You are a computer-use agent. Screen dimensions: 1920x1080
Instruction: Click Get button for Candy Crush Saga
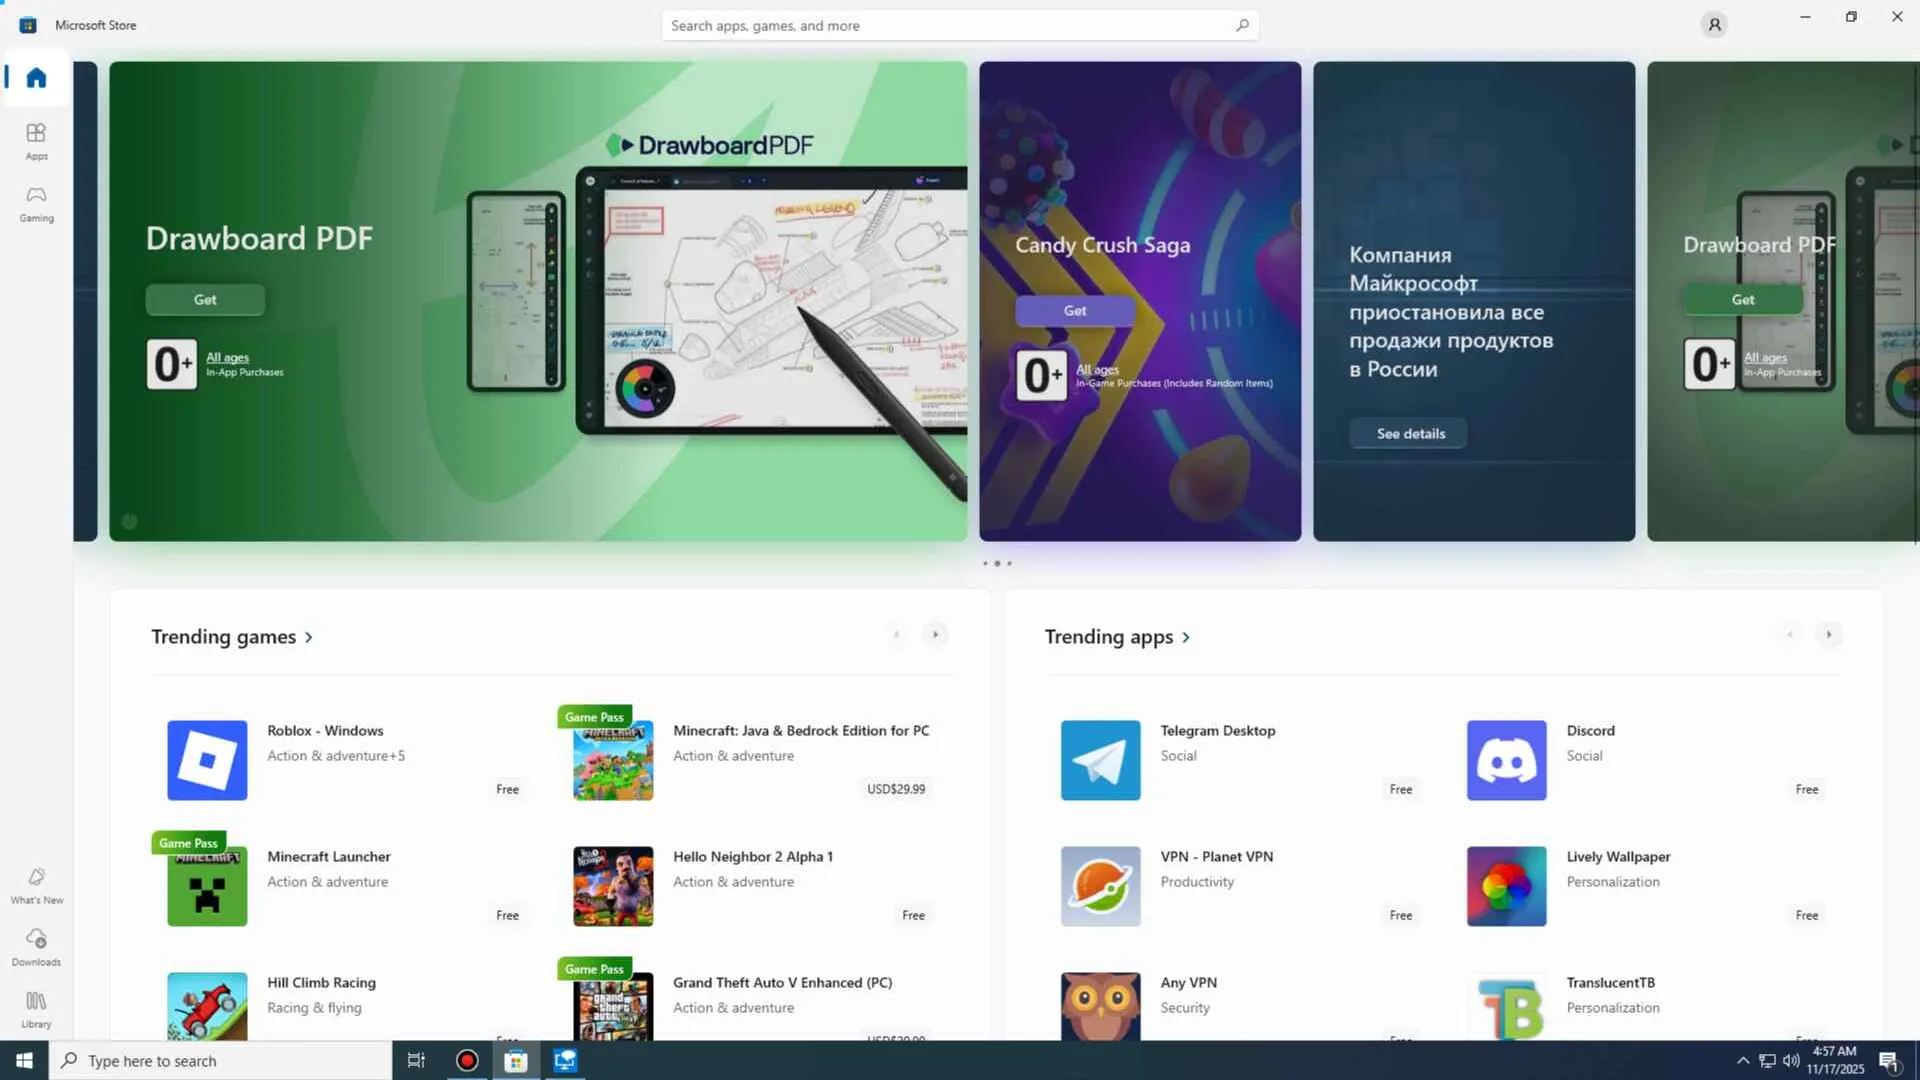[x=1075, y=311]
